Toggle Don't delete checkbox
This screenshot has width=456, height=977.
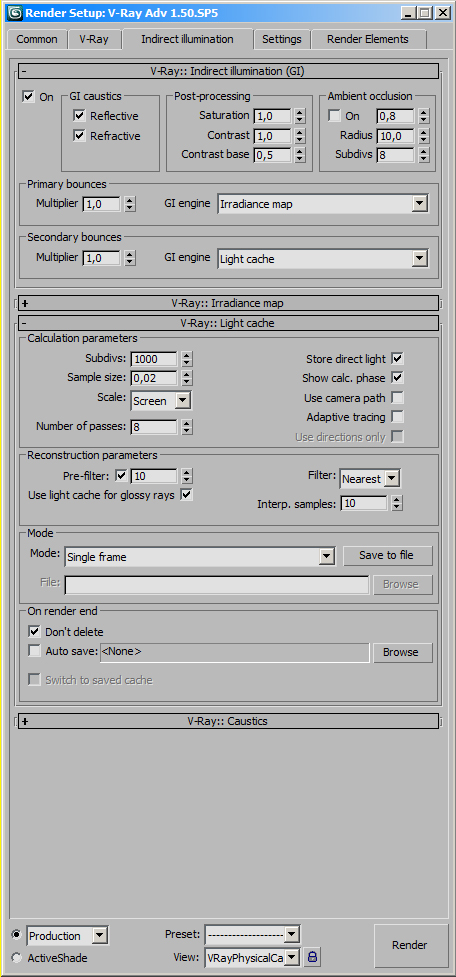coord(34,631)
